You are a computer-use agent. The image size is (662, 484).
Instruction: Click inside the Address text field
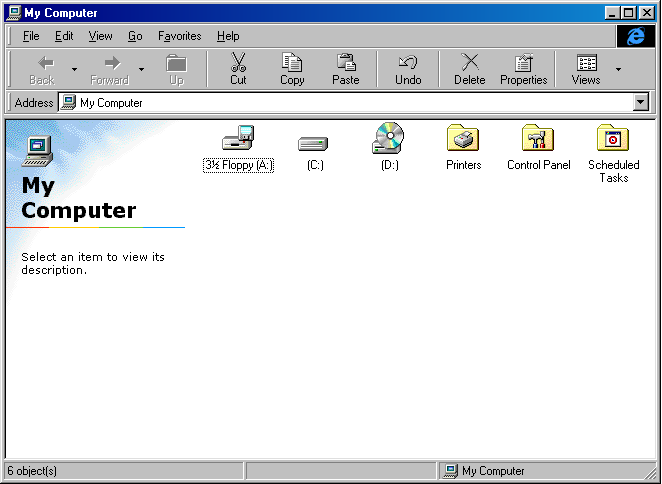(346, 102)
